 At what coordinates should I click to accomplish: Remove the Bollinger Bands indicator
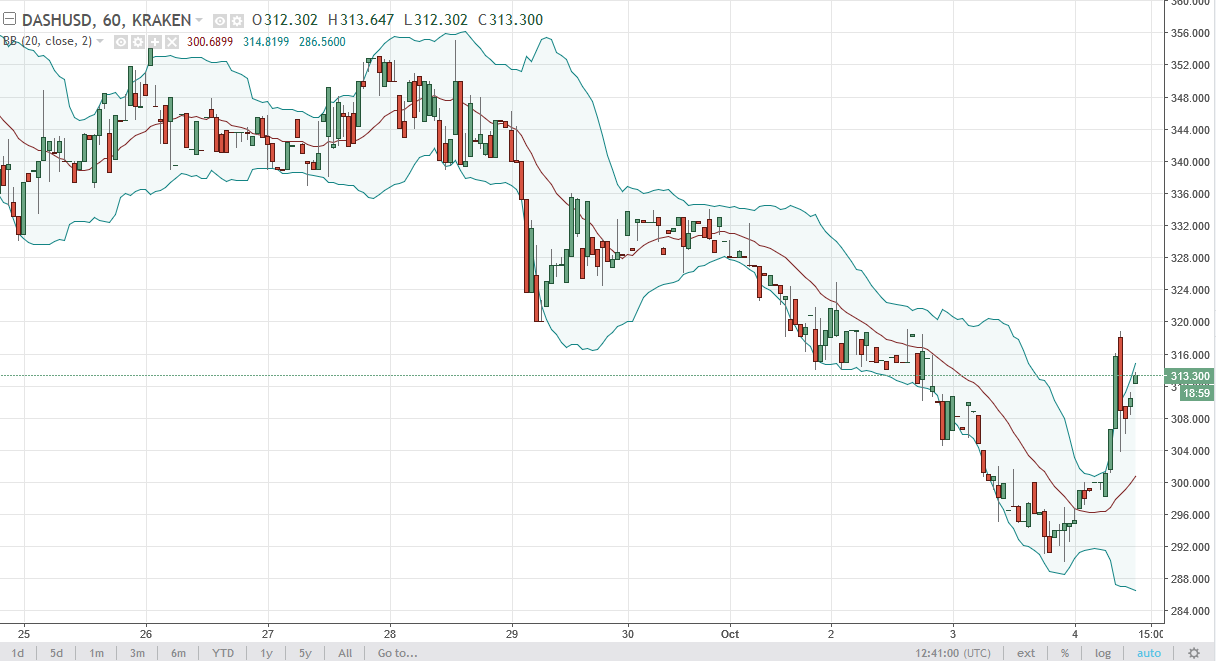click(171, 41)
